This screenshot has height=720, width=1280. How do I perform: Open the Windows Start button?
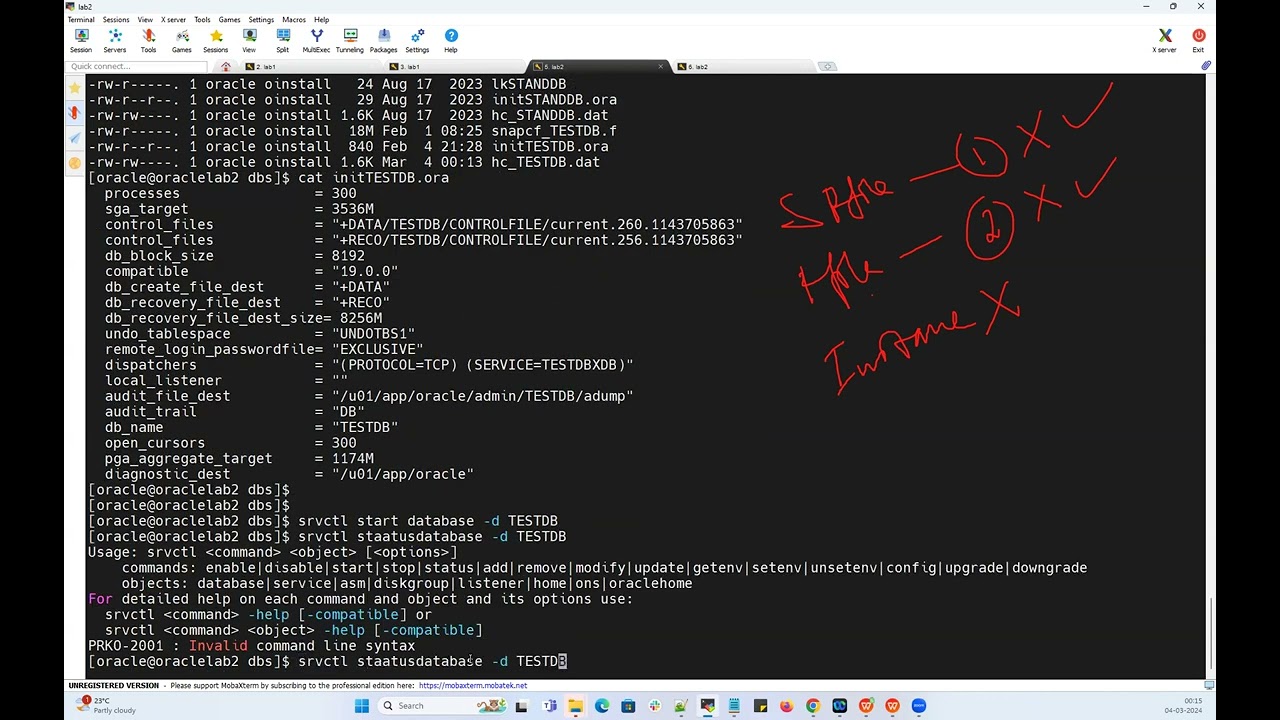(x=361, y=706)
